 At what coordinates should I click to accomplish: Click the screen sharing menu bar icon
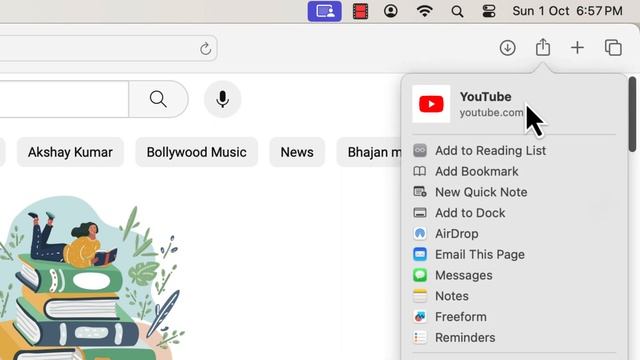(324, 11)
